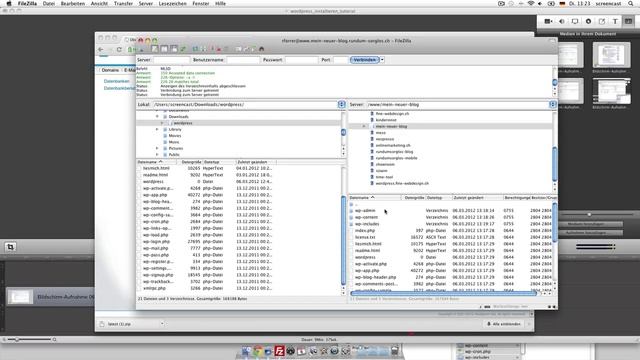Click the remote file list horizontal scrollbar

(443, 293)
